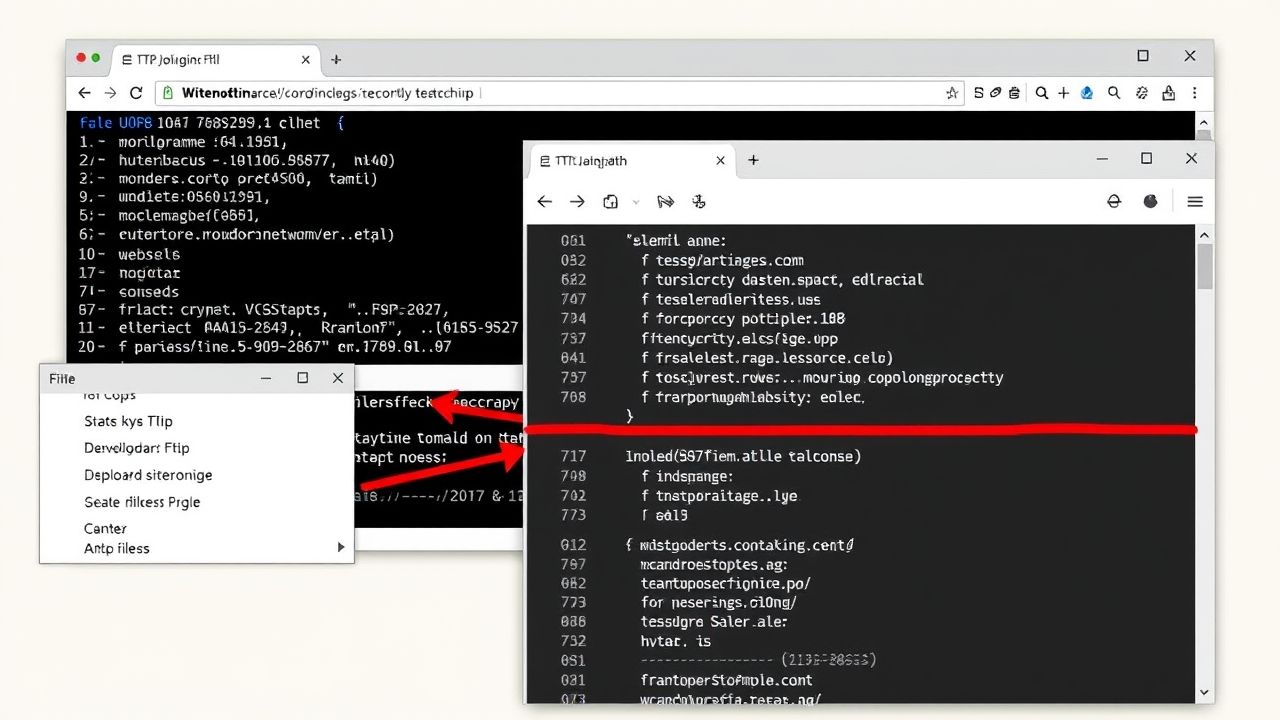1280x720 pixels.
Task: Expand the Antp filess submenu arrow
Action: tap(340, 548)
